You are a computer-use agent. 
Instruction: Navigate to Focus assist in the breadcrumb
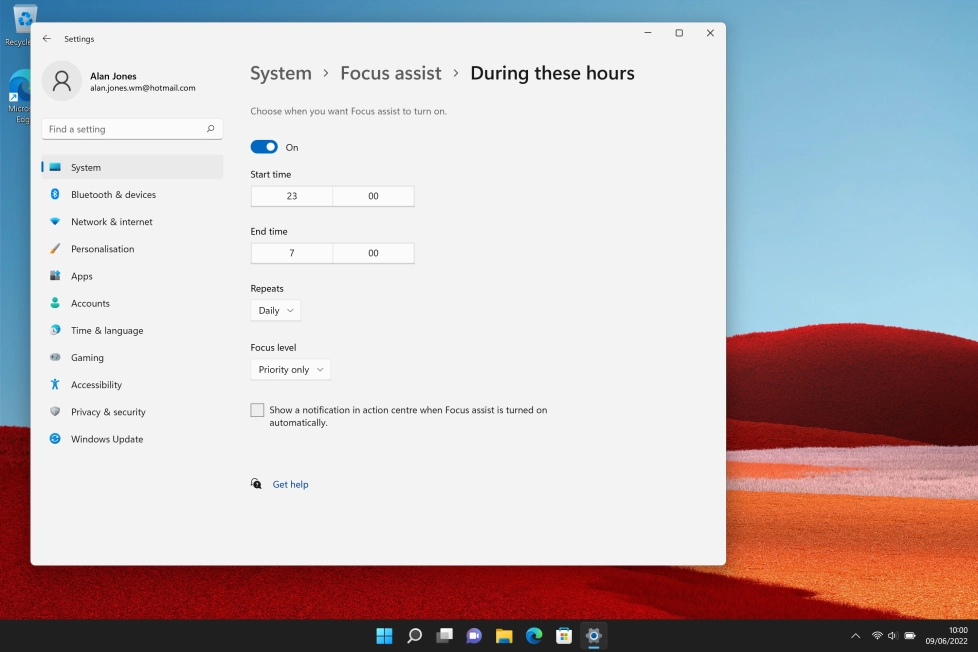[390, 73]
